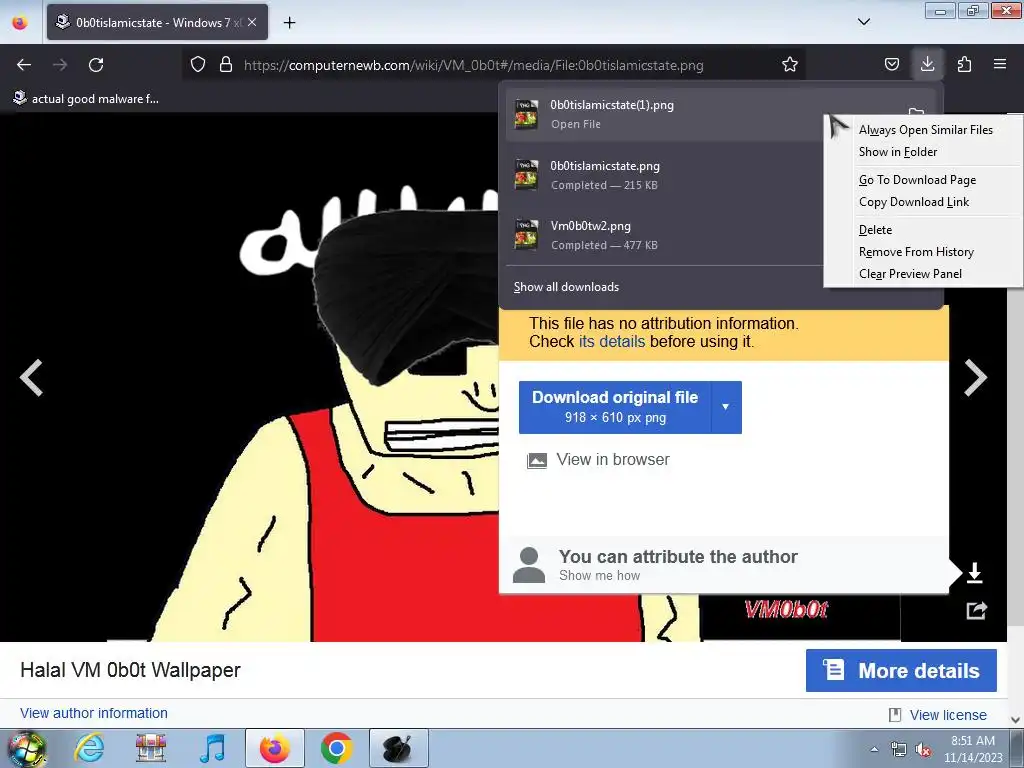Open the treasure chest taskbar icon
Screen dimensions: 1024x768
[151, 748]
